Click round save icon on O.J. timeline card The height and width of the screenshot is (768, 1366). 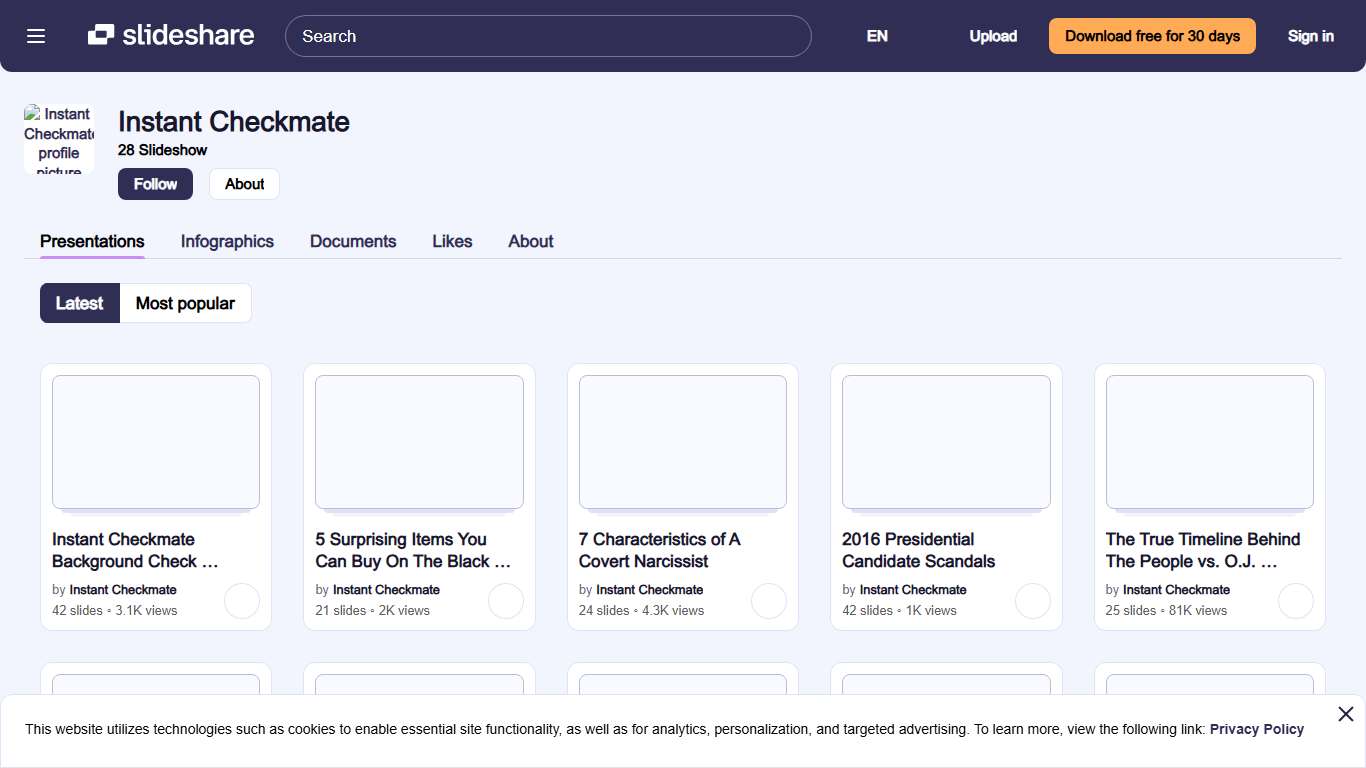click(x=1295, y=601)
